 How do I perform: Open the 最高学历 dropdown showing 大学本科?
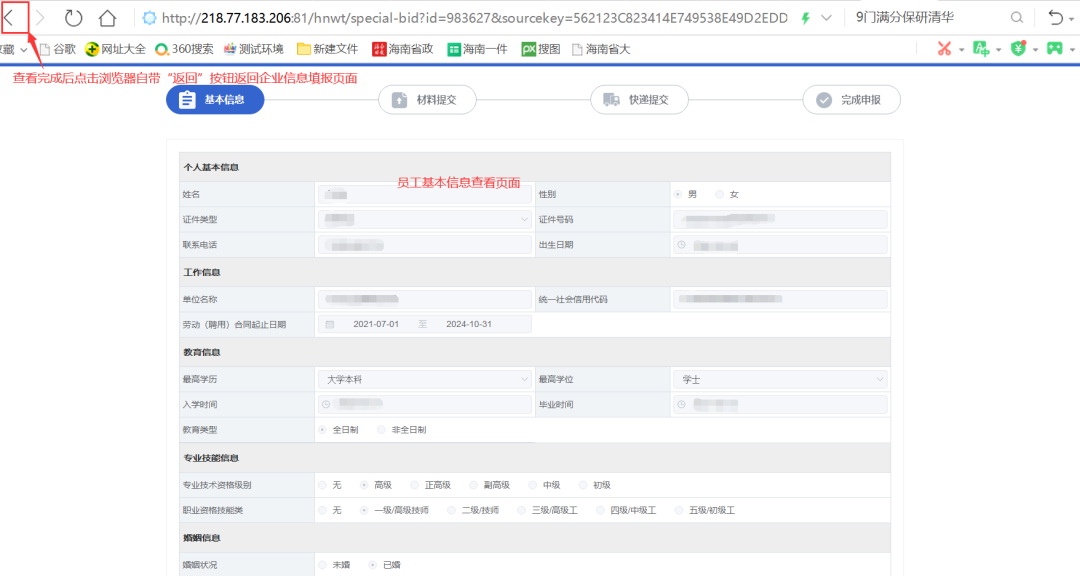click(x=424, y=378)
